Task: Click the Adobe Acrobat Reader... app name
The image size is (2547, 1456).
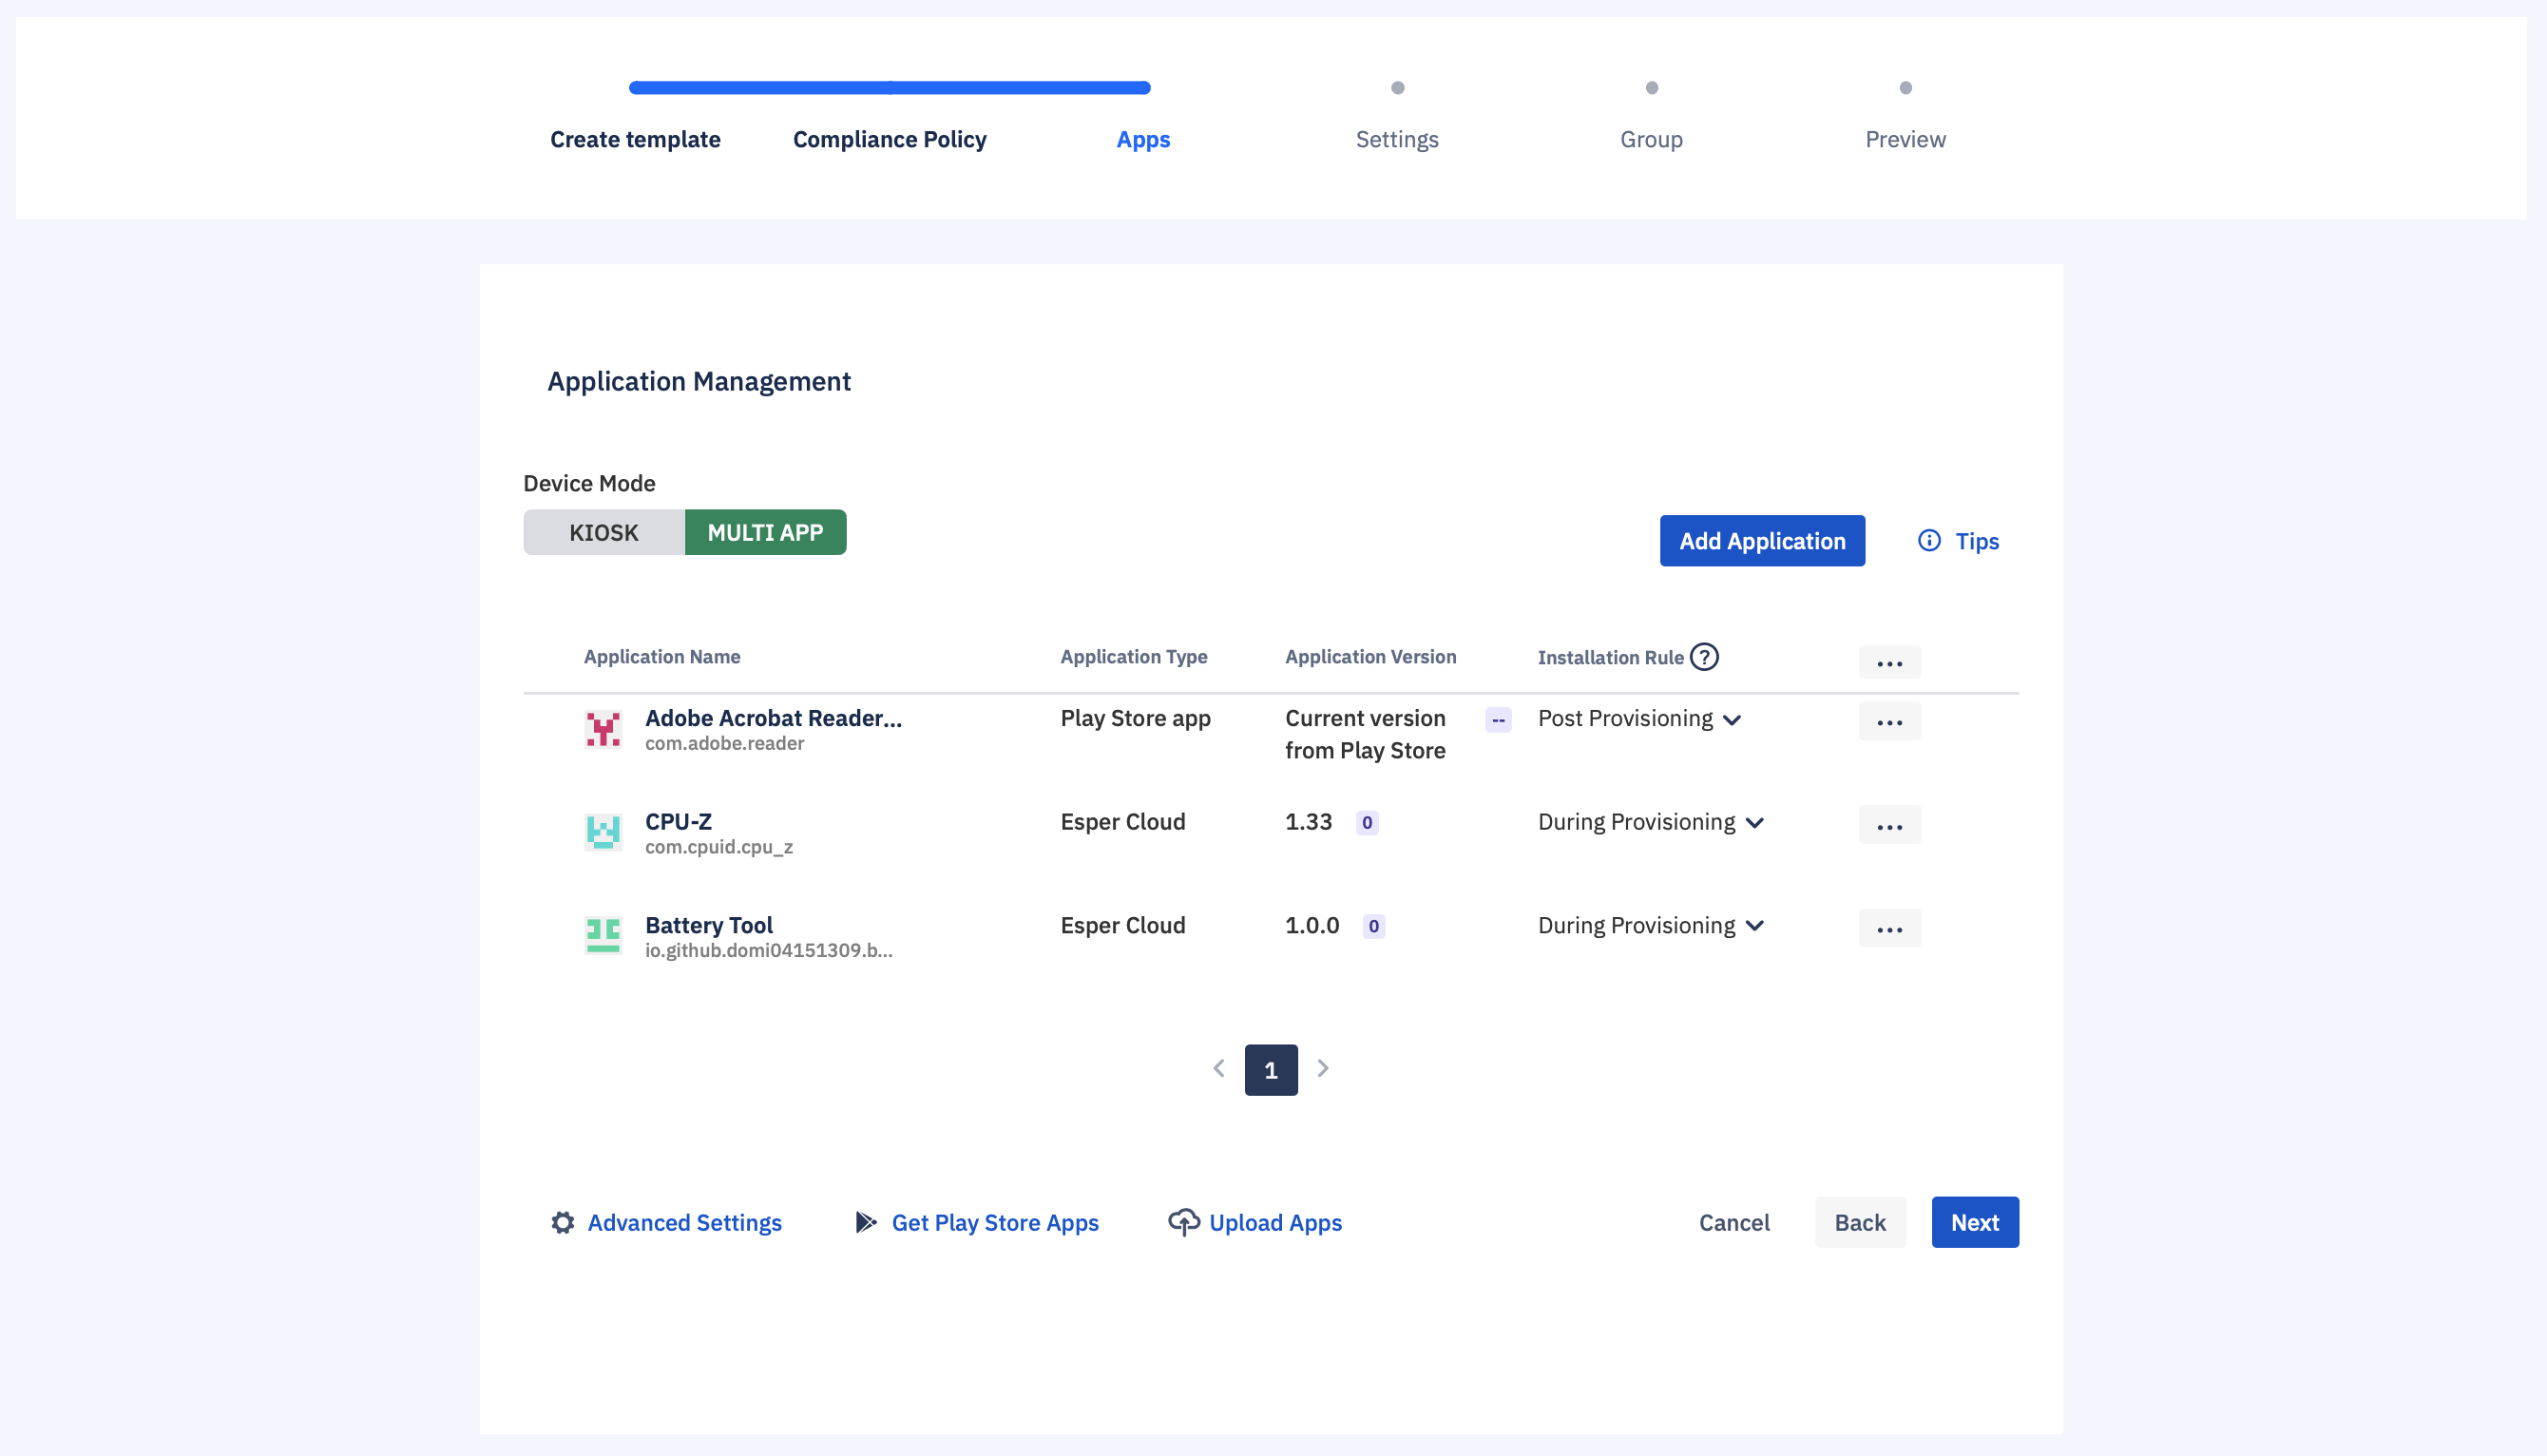Action: point(773,718)
